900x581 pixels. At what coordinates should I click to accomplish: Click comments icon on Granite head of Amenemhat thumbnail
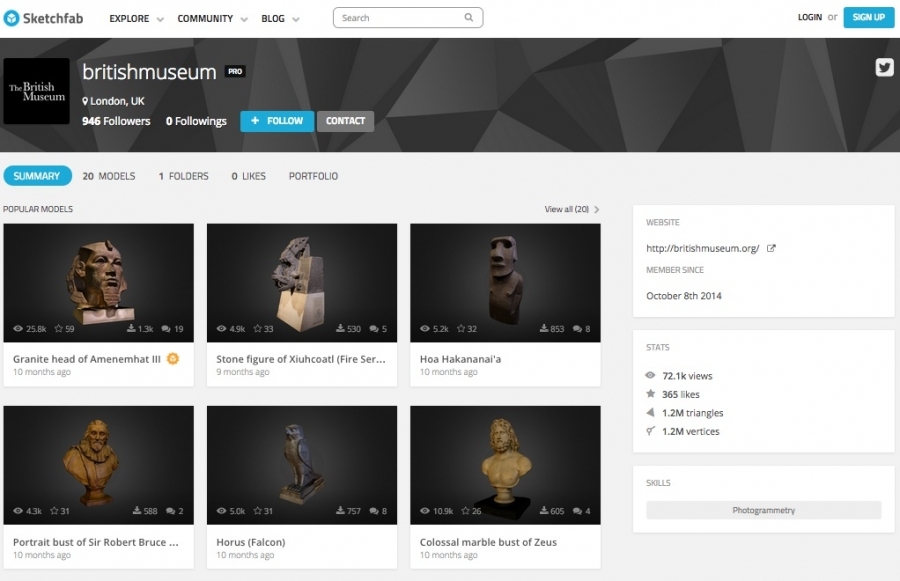coord(166,329)
